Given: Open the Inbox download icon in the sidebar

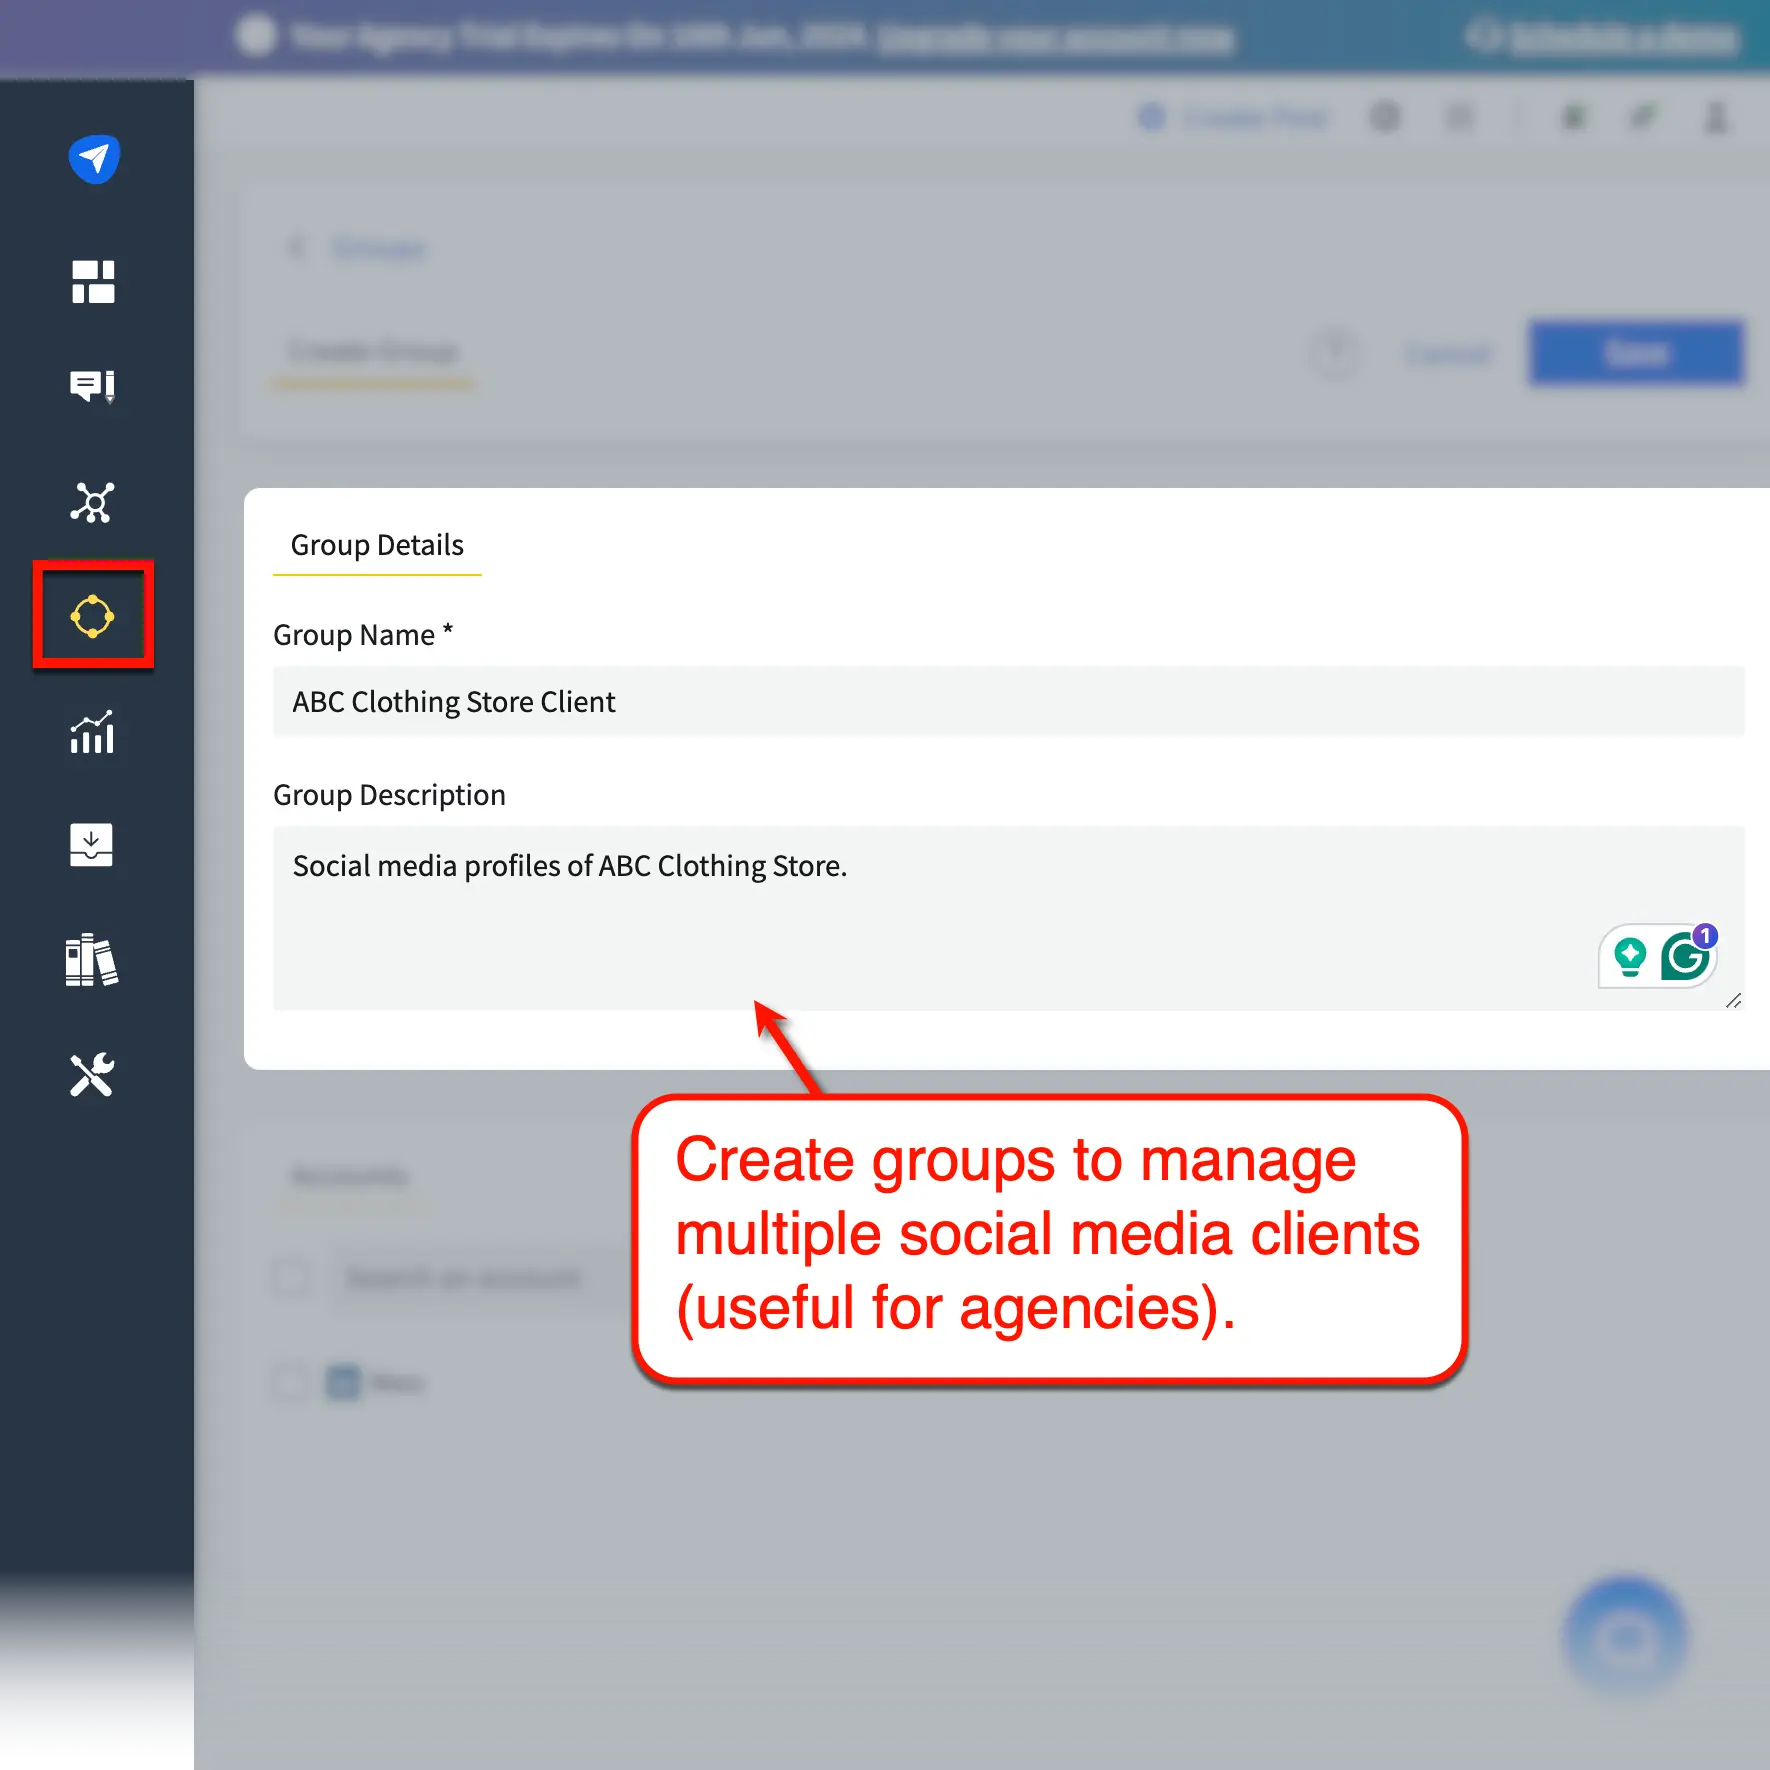Looking at the screenshot, I should [x=93, y=846].
